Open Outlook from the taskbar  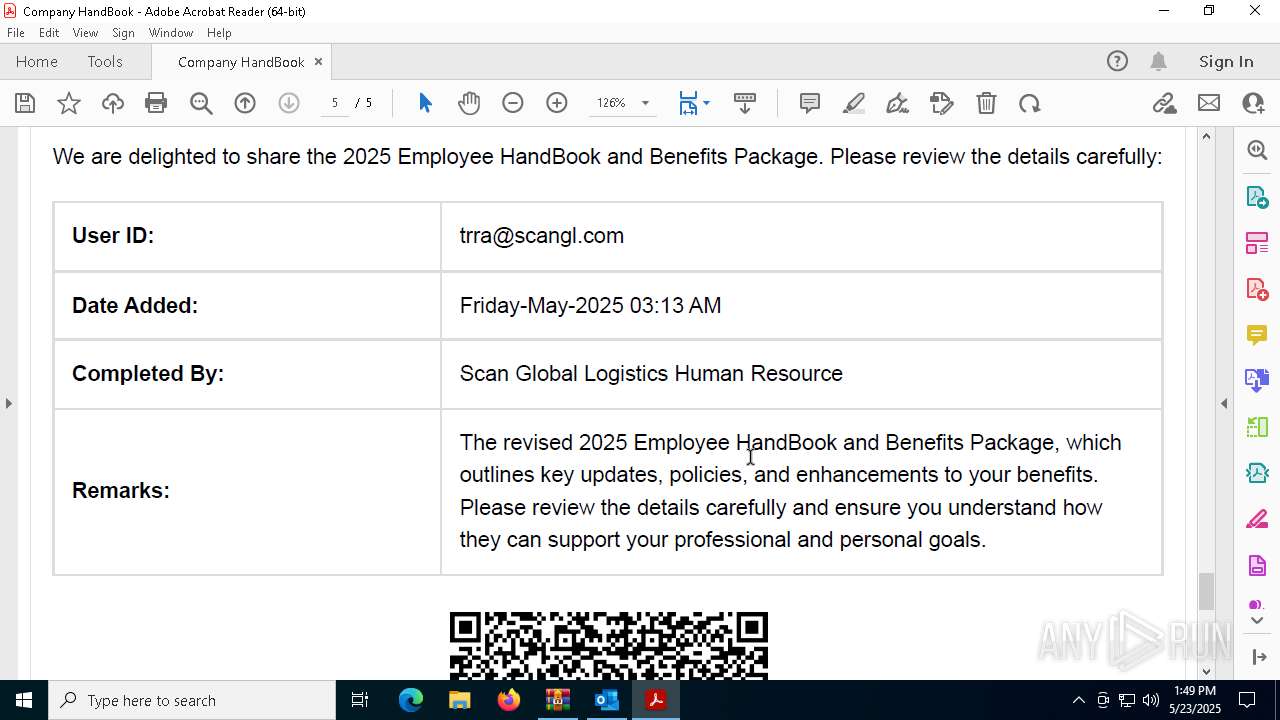pos(607,700)
